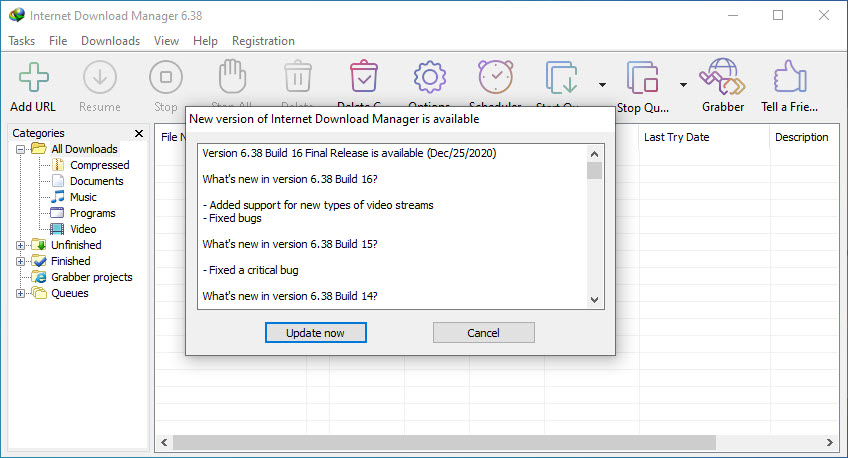Click the Cancel button in update dialog

pyautogui.click(x=483, y=333)
